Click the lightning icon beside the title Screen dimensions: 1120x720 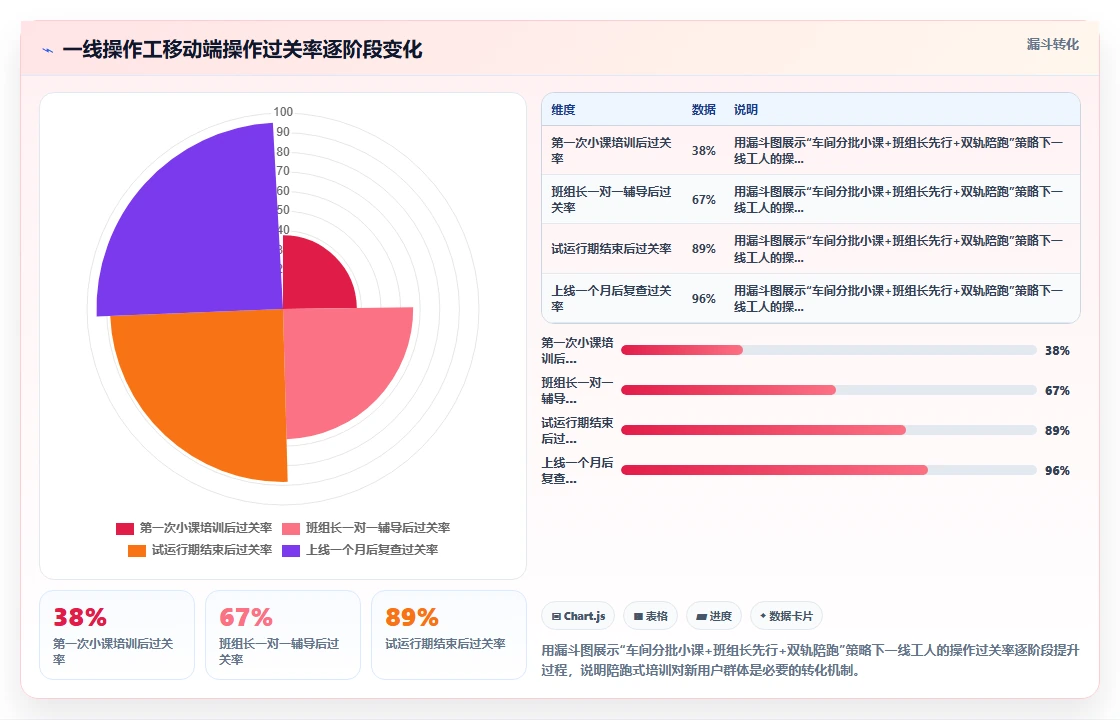pos(48,51)
